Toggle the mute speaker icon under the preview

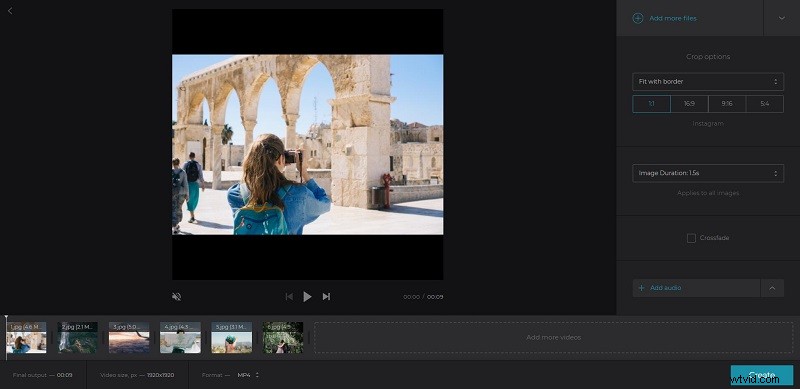click(177, 297)
